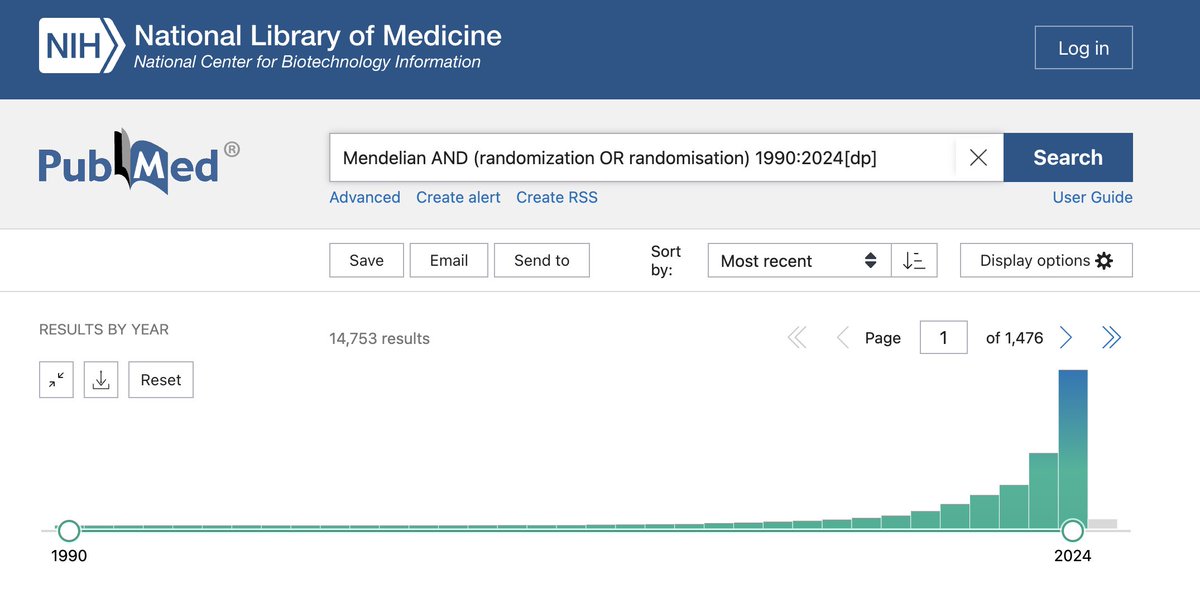Go to previous page arrow
This screenshot has width=1200, height=593.
pos(842,338)
